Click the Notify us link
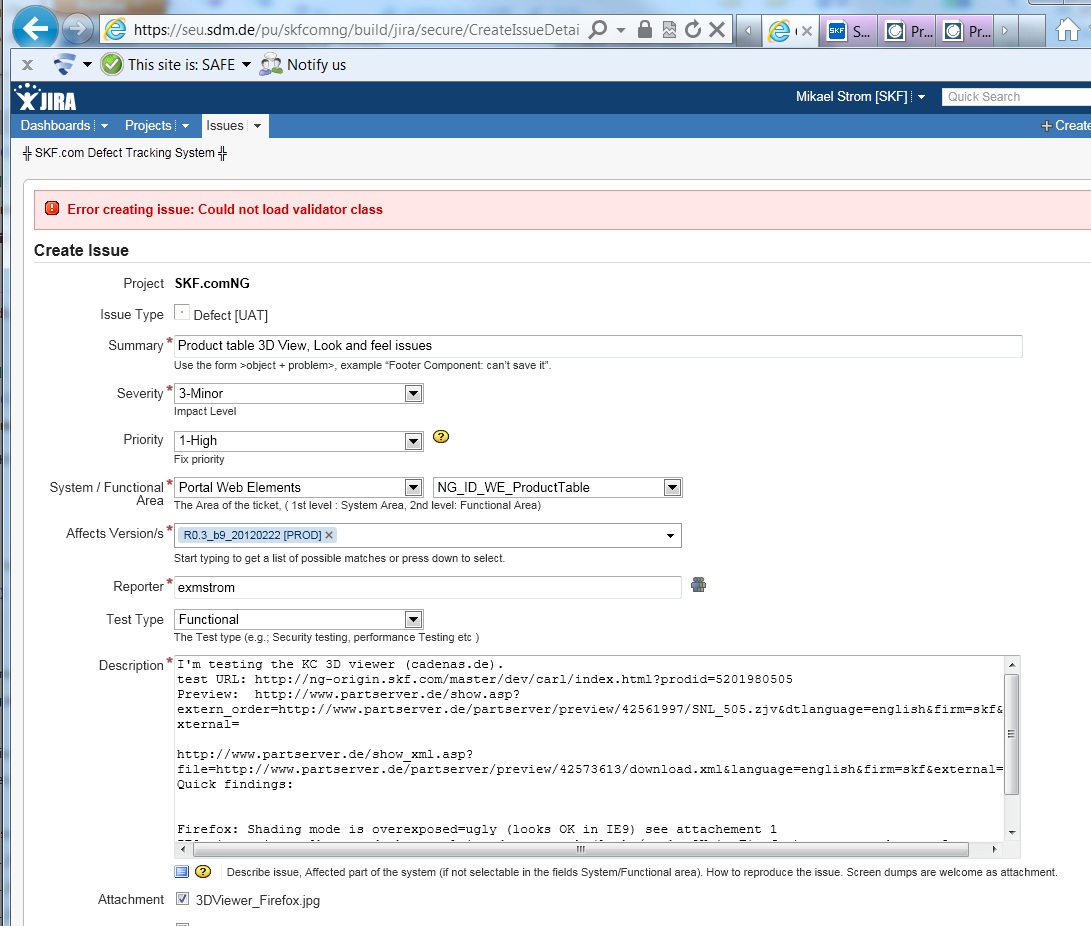Screen dimensions: 1091x926 tap(317, 65)
